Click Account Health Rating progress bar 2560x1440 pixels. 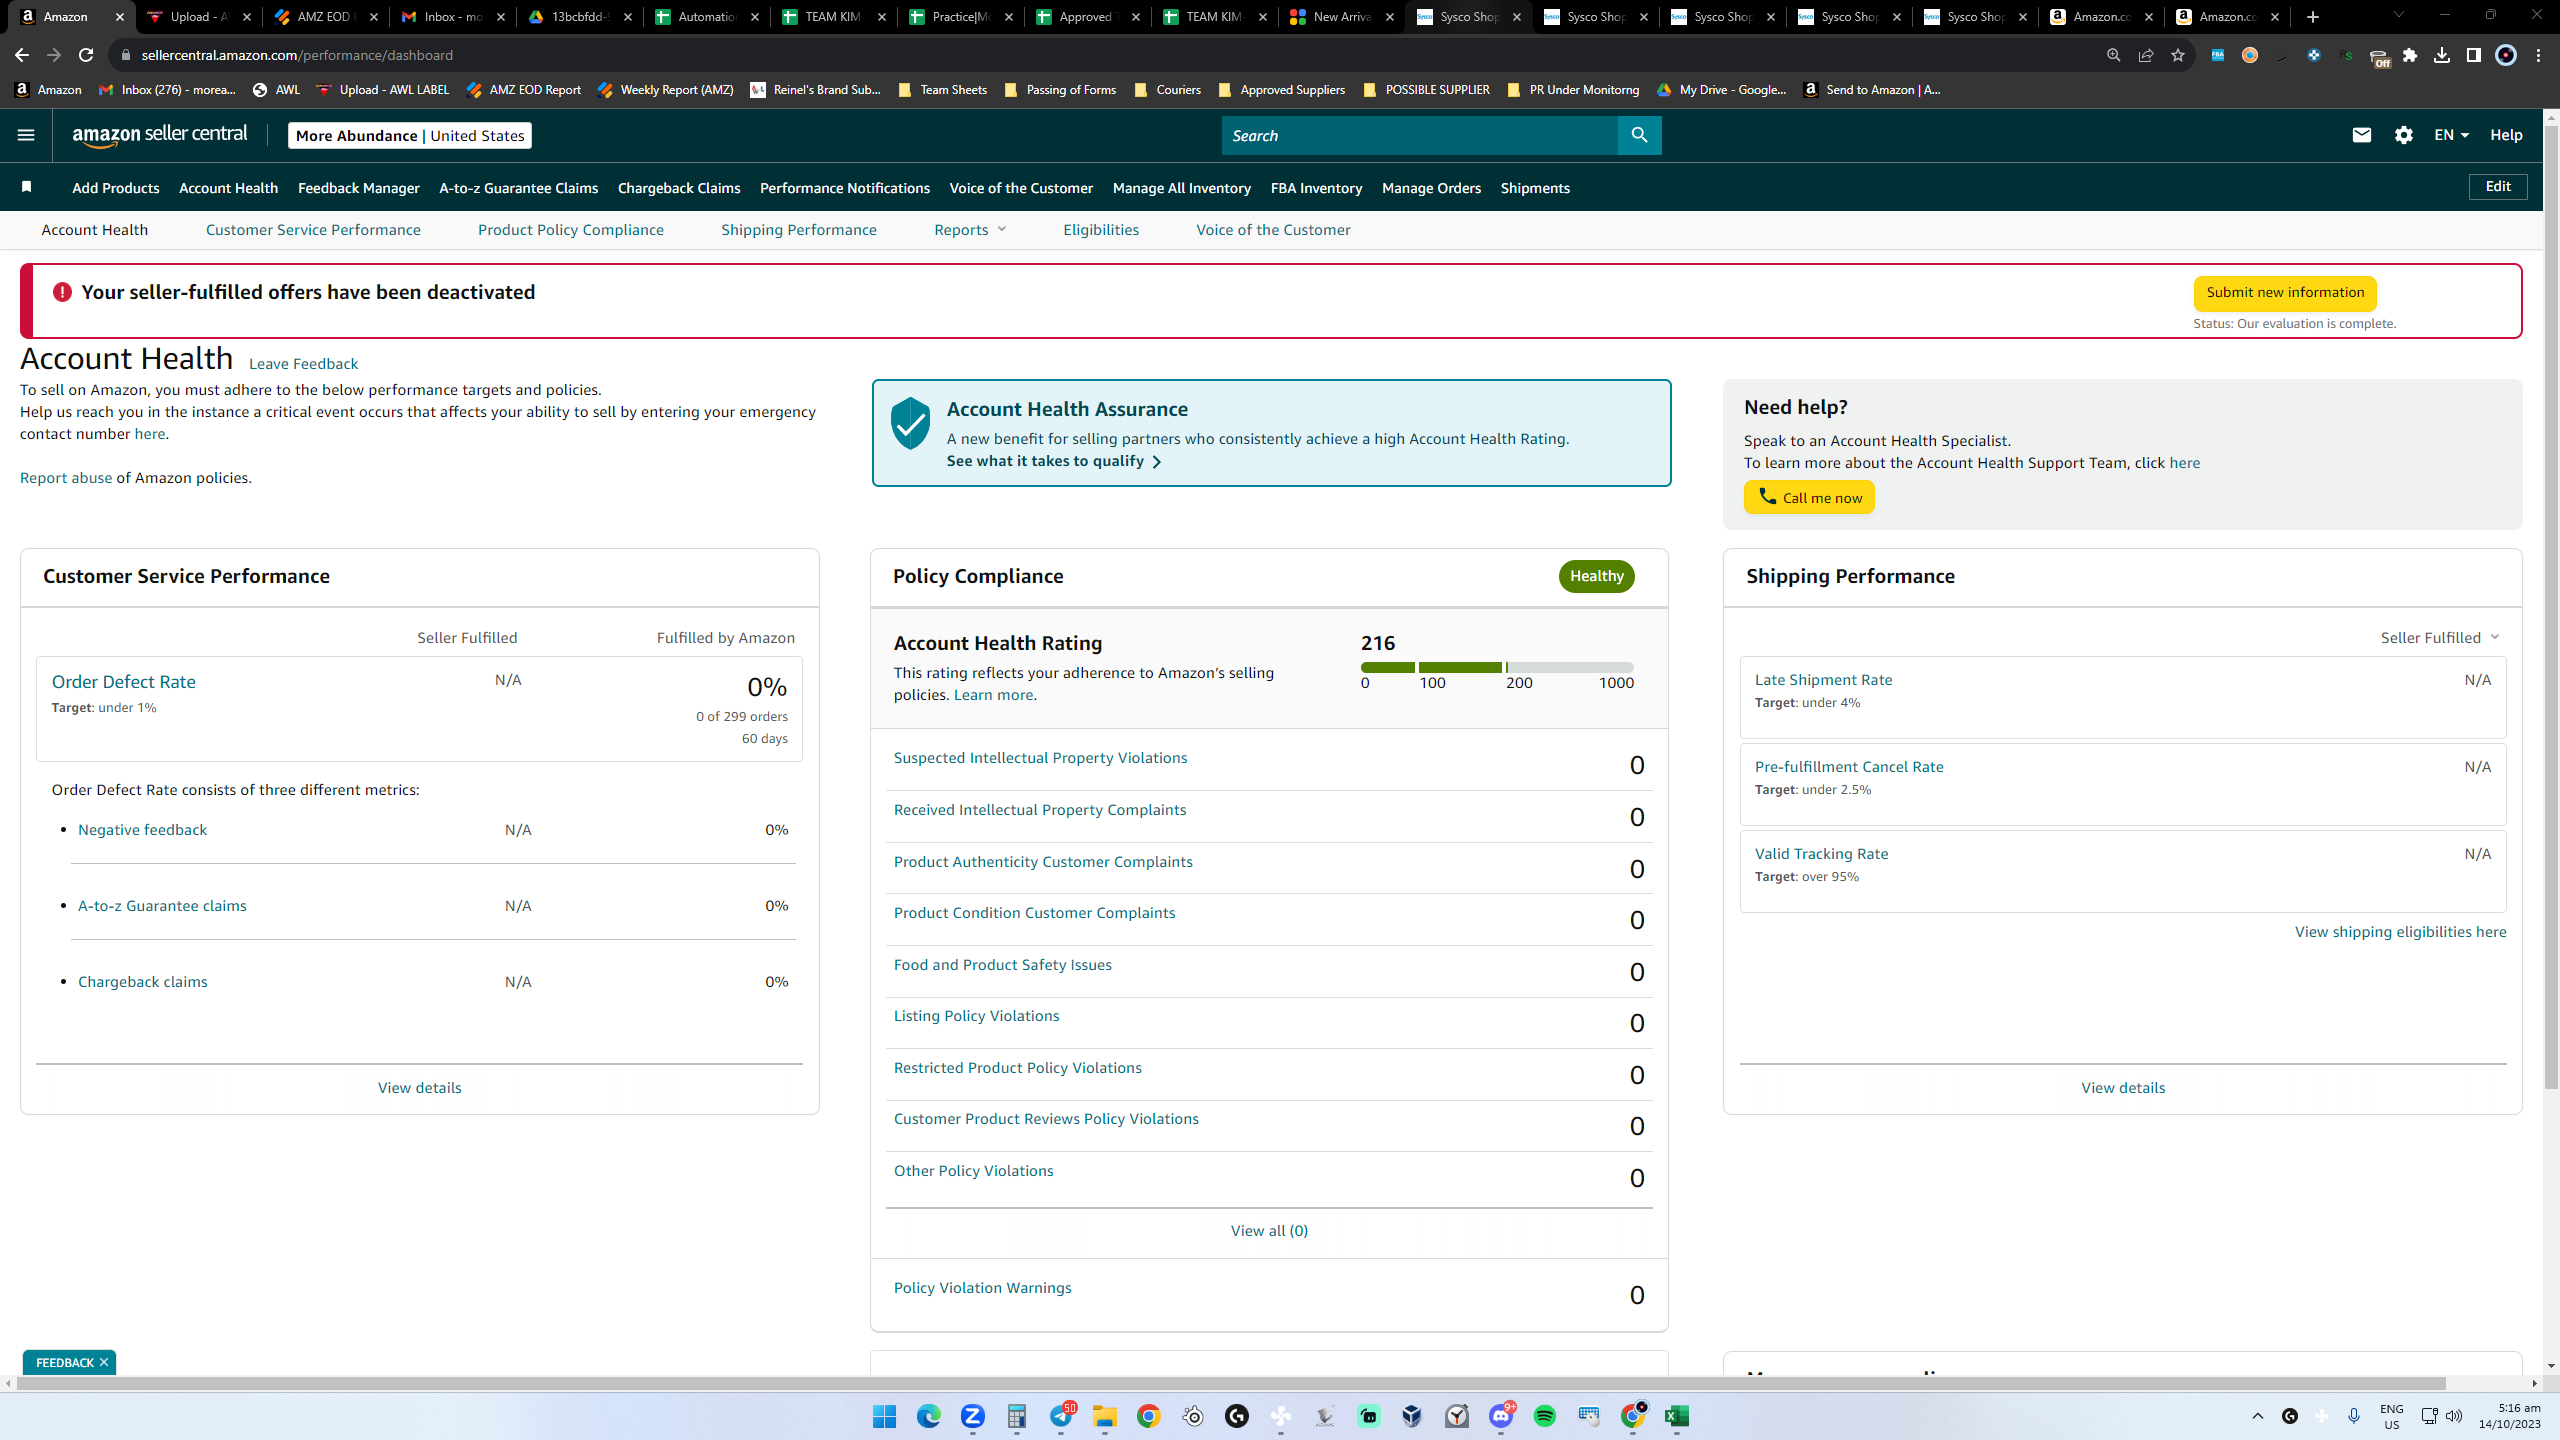1497,667
